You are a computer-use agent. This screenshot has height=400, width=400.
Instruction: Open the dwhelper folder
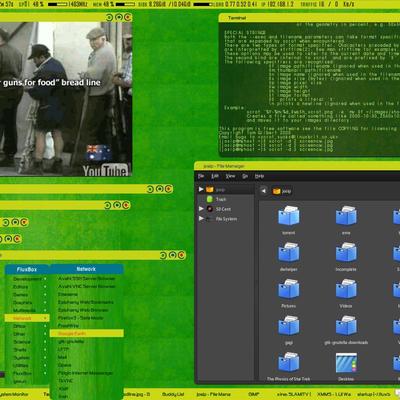point(289,256)
